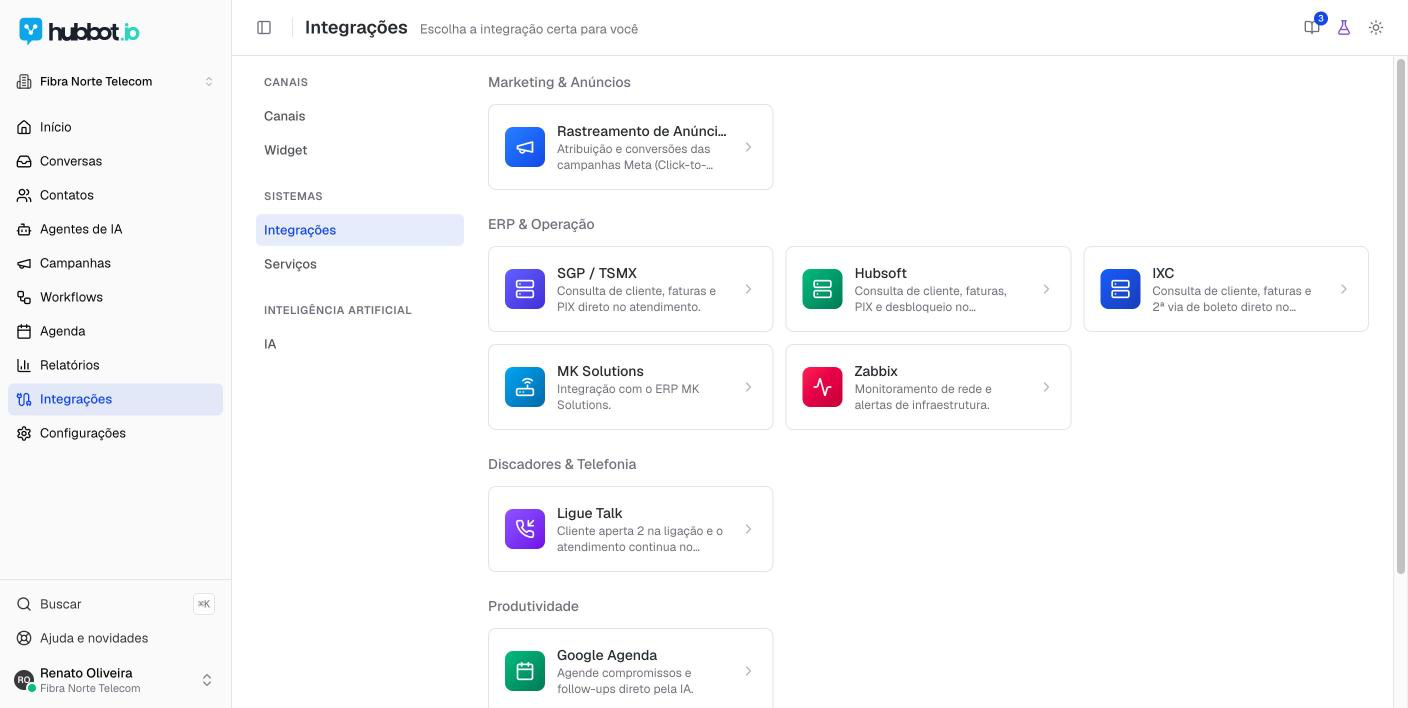Open Rastreamento de Anúncios via its chevron
The width and height of the screenshot is (1408, 708).
click(748, 147)
